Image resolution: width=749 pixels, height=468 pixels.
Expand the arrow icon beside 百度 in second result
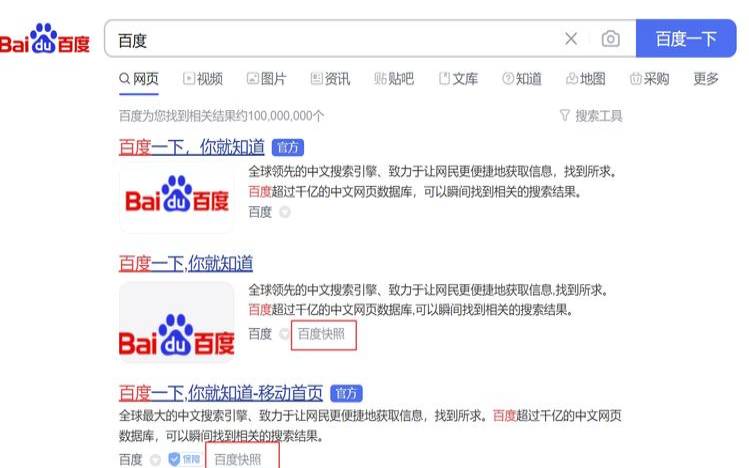(284, 334)
